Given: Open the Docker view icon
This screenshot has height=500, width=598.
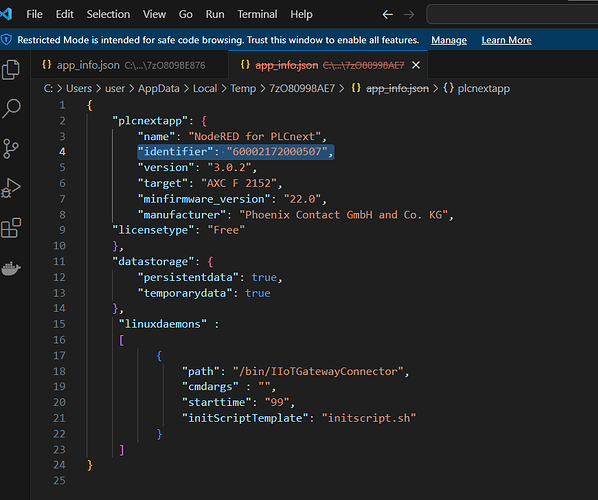Looking at the screenshot, I should click(11, 268).
